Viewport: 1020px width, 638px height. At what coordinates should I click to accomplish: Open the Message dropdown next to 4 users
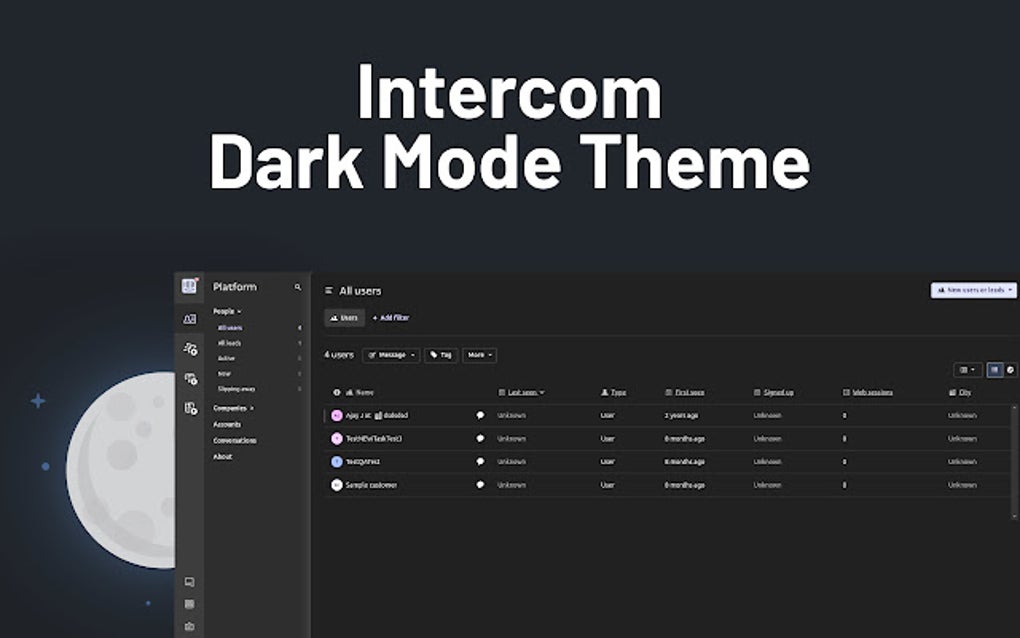[391, 355]
